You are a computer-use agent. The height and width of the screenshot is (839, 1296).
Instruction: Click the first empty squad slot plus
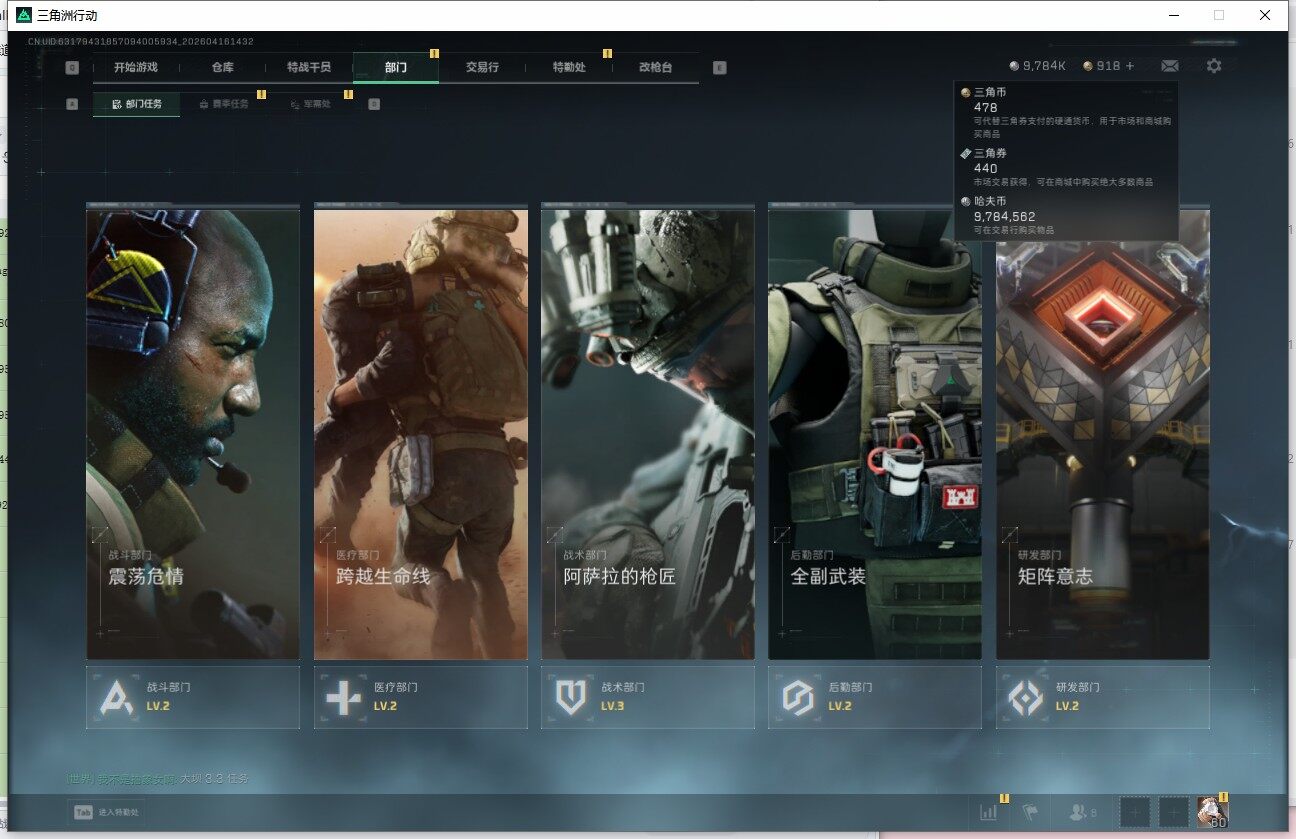click(1135, 812)
